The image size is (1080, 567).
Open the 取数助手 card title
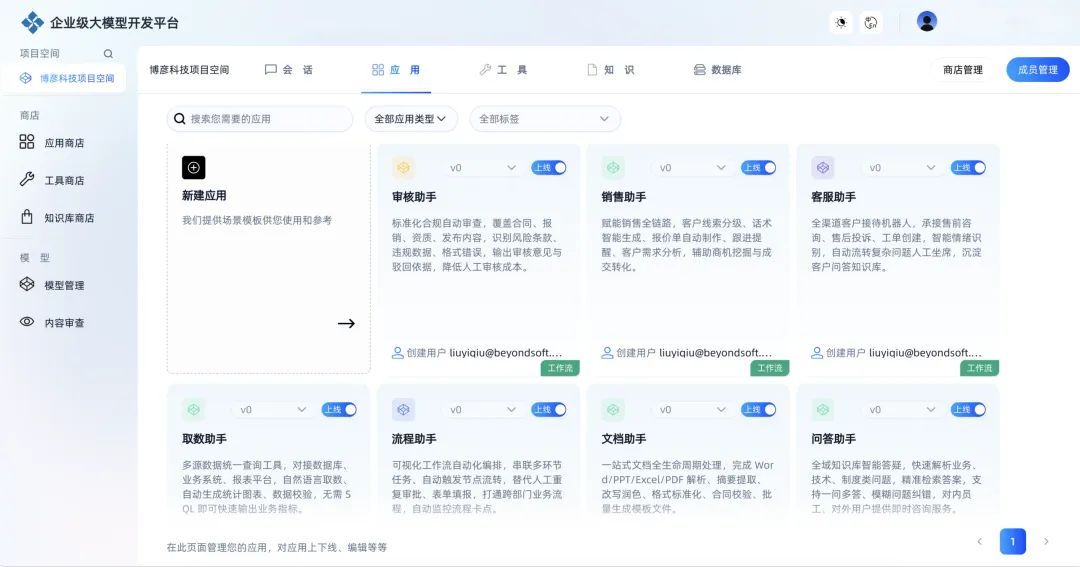click(205, 439)
